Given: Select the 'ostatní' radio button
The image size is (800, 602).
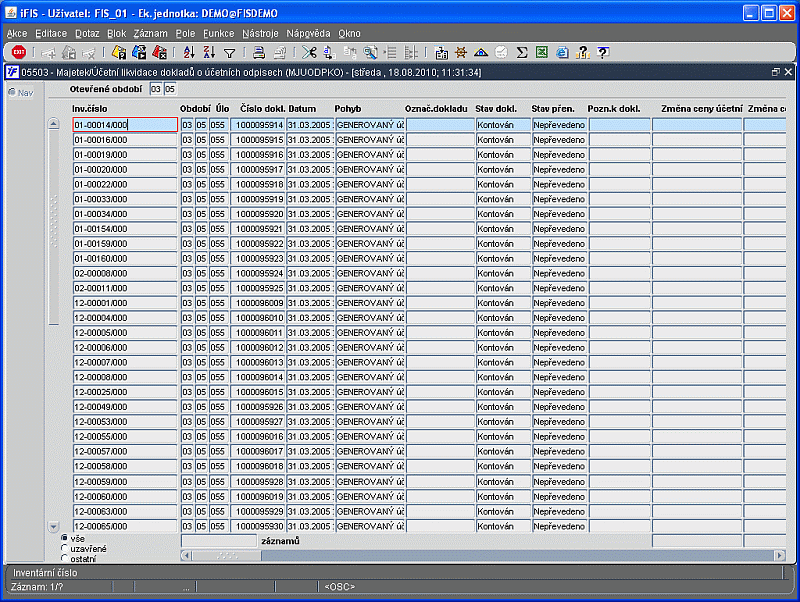Looking at the screenshot, I should pos(64,559).
